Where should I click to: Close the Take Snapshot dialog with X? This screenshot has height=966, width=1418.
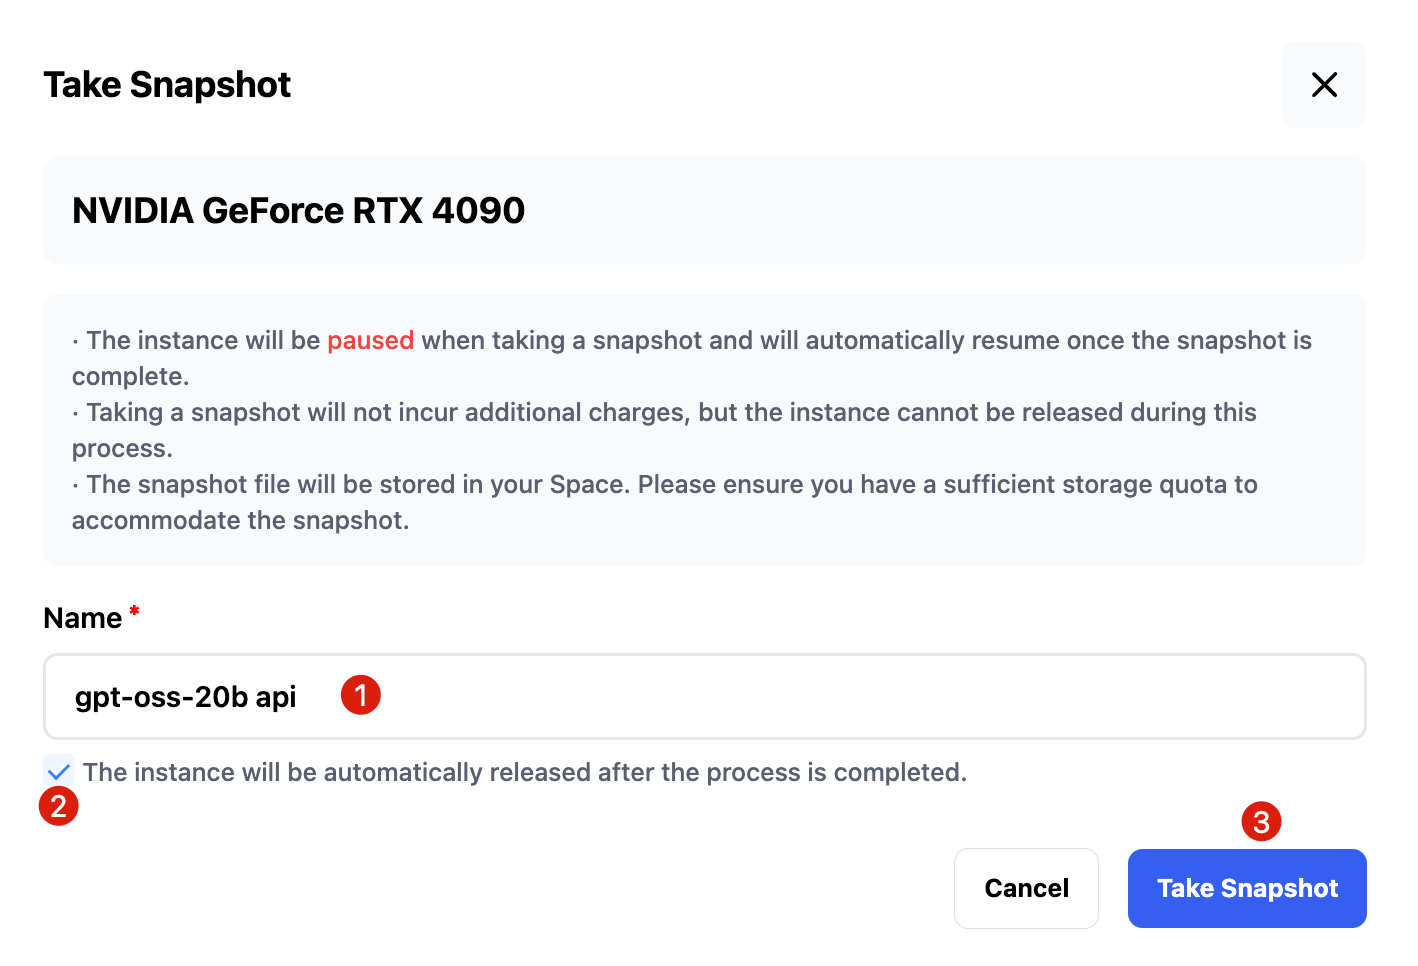tap(1323, 85)
